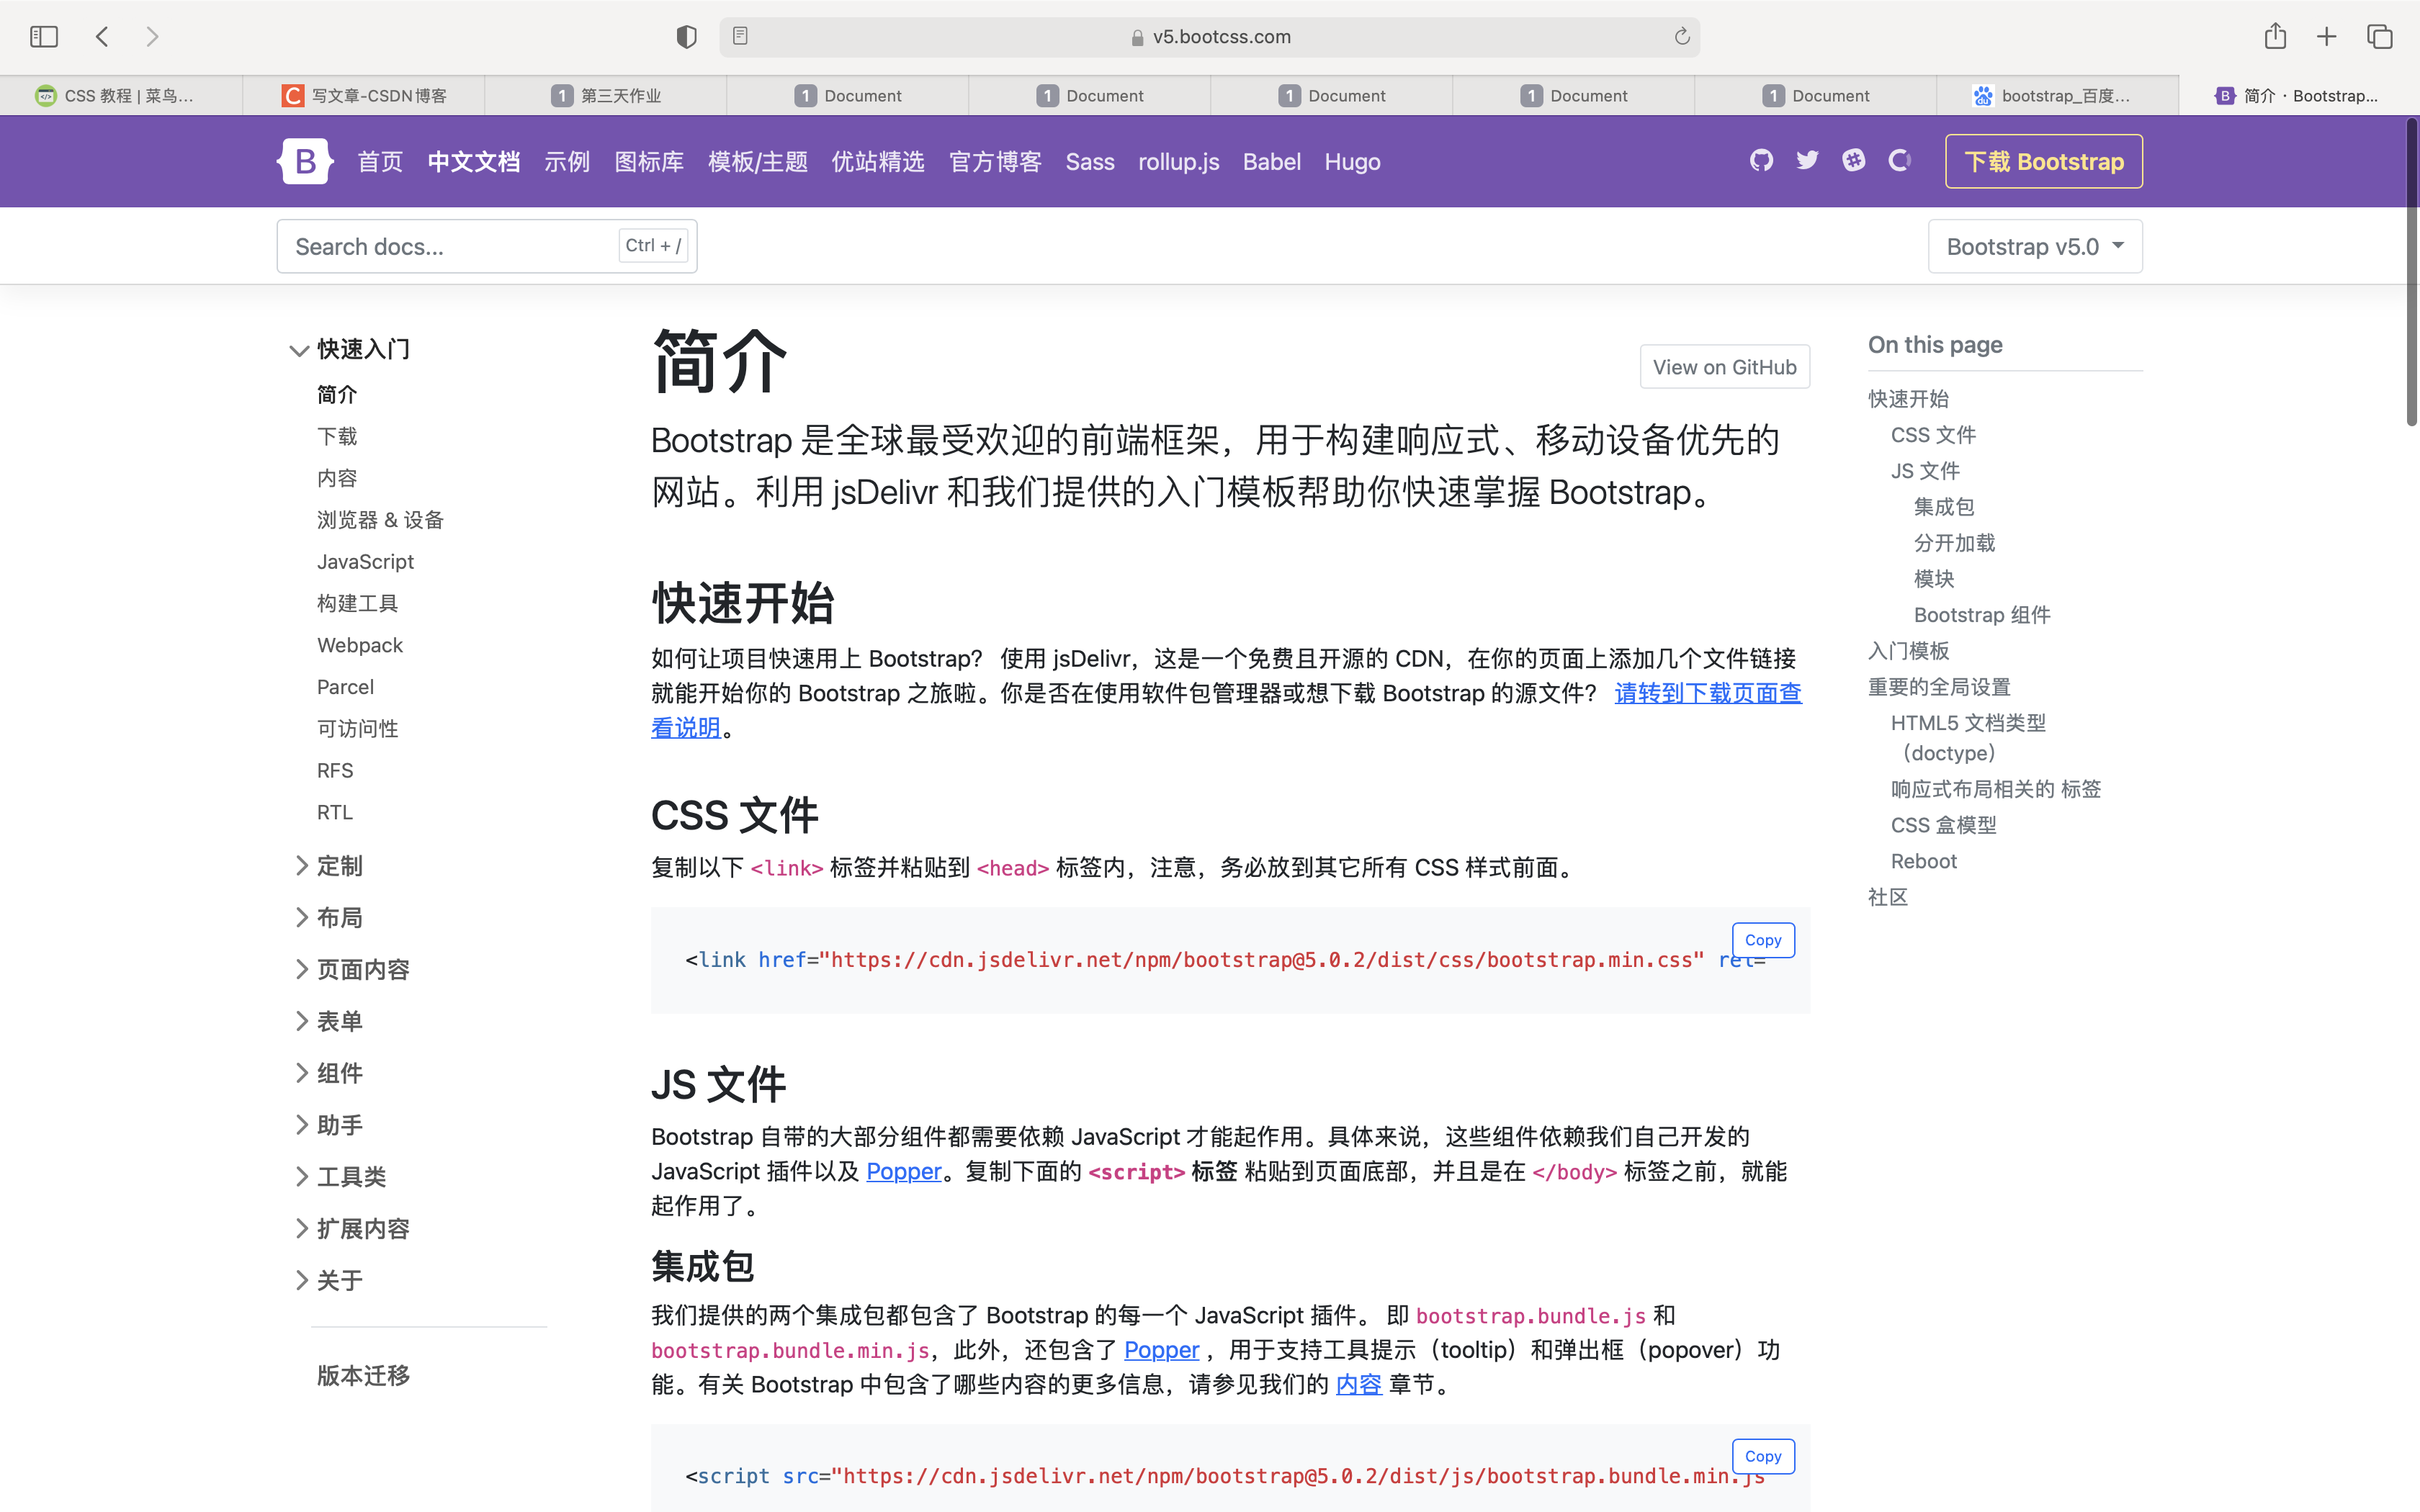Click the 下载 Bootstrap button
Screen dimensions: 2420x1512
click(x=2044, y=161)
